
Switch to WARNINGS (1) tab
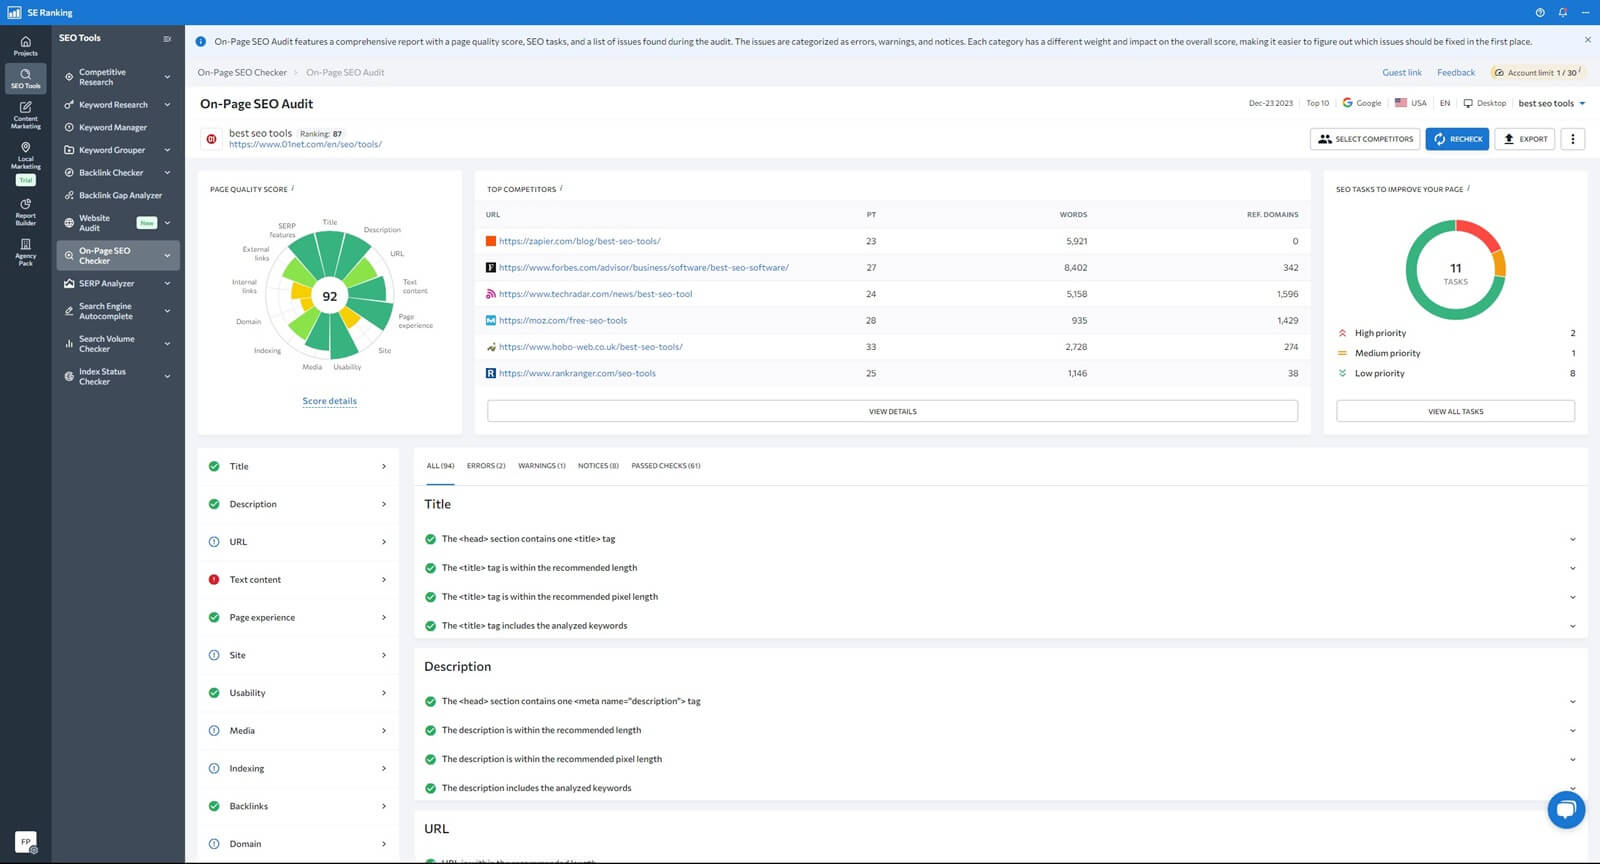click(542, 466)
